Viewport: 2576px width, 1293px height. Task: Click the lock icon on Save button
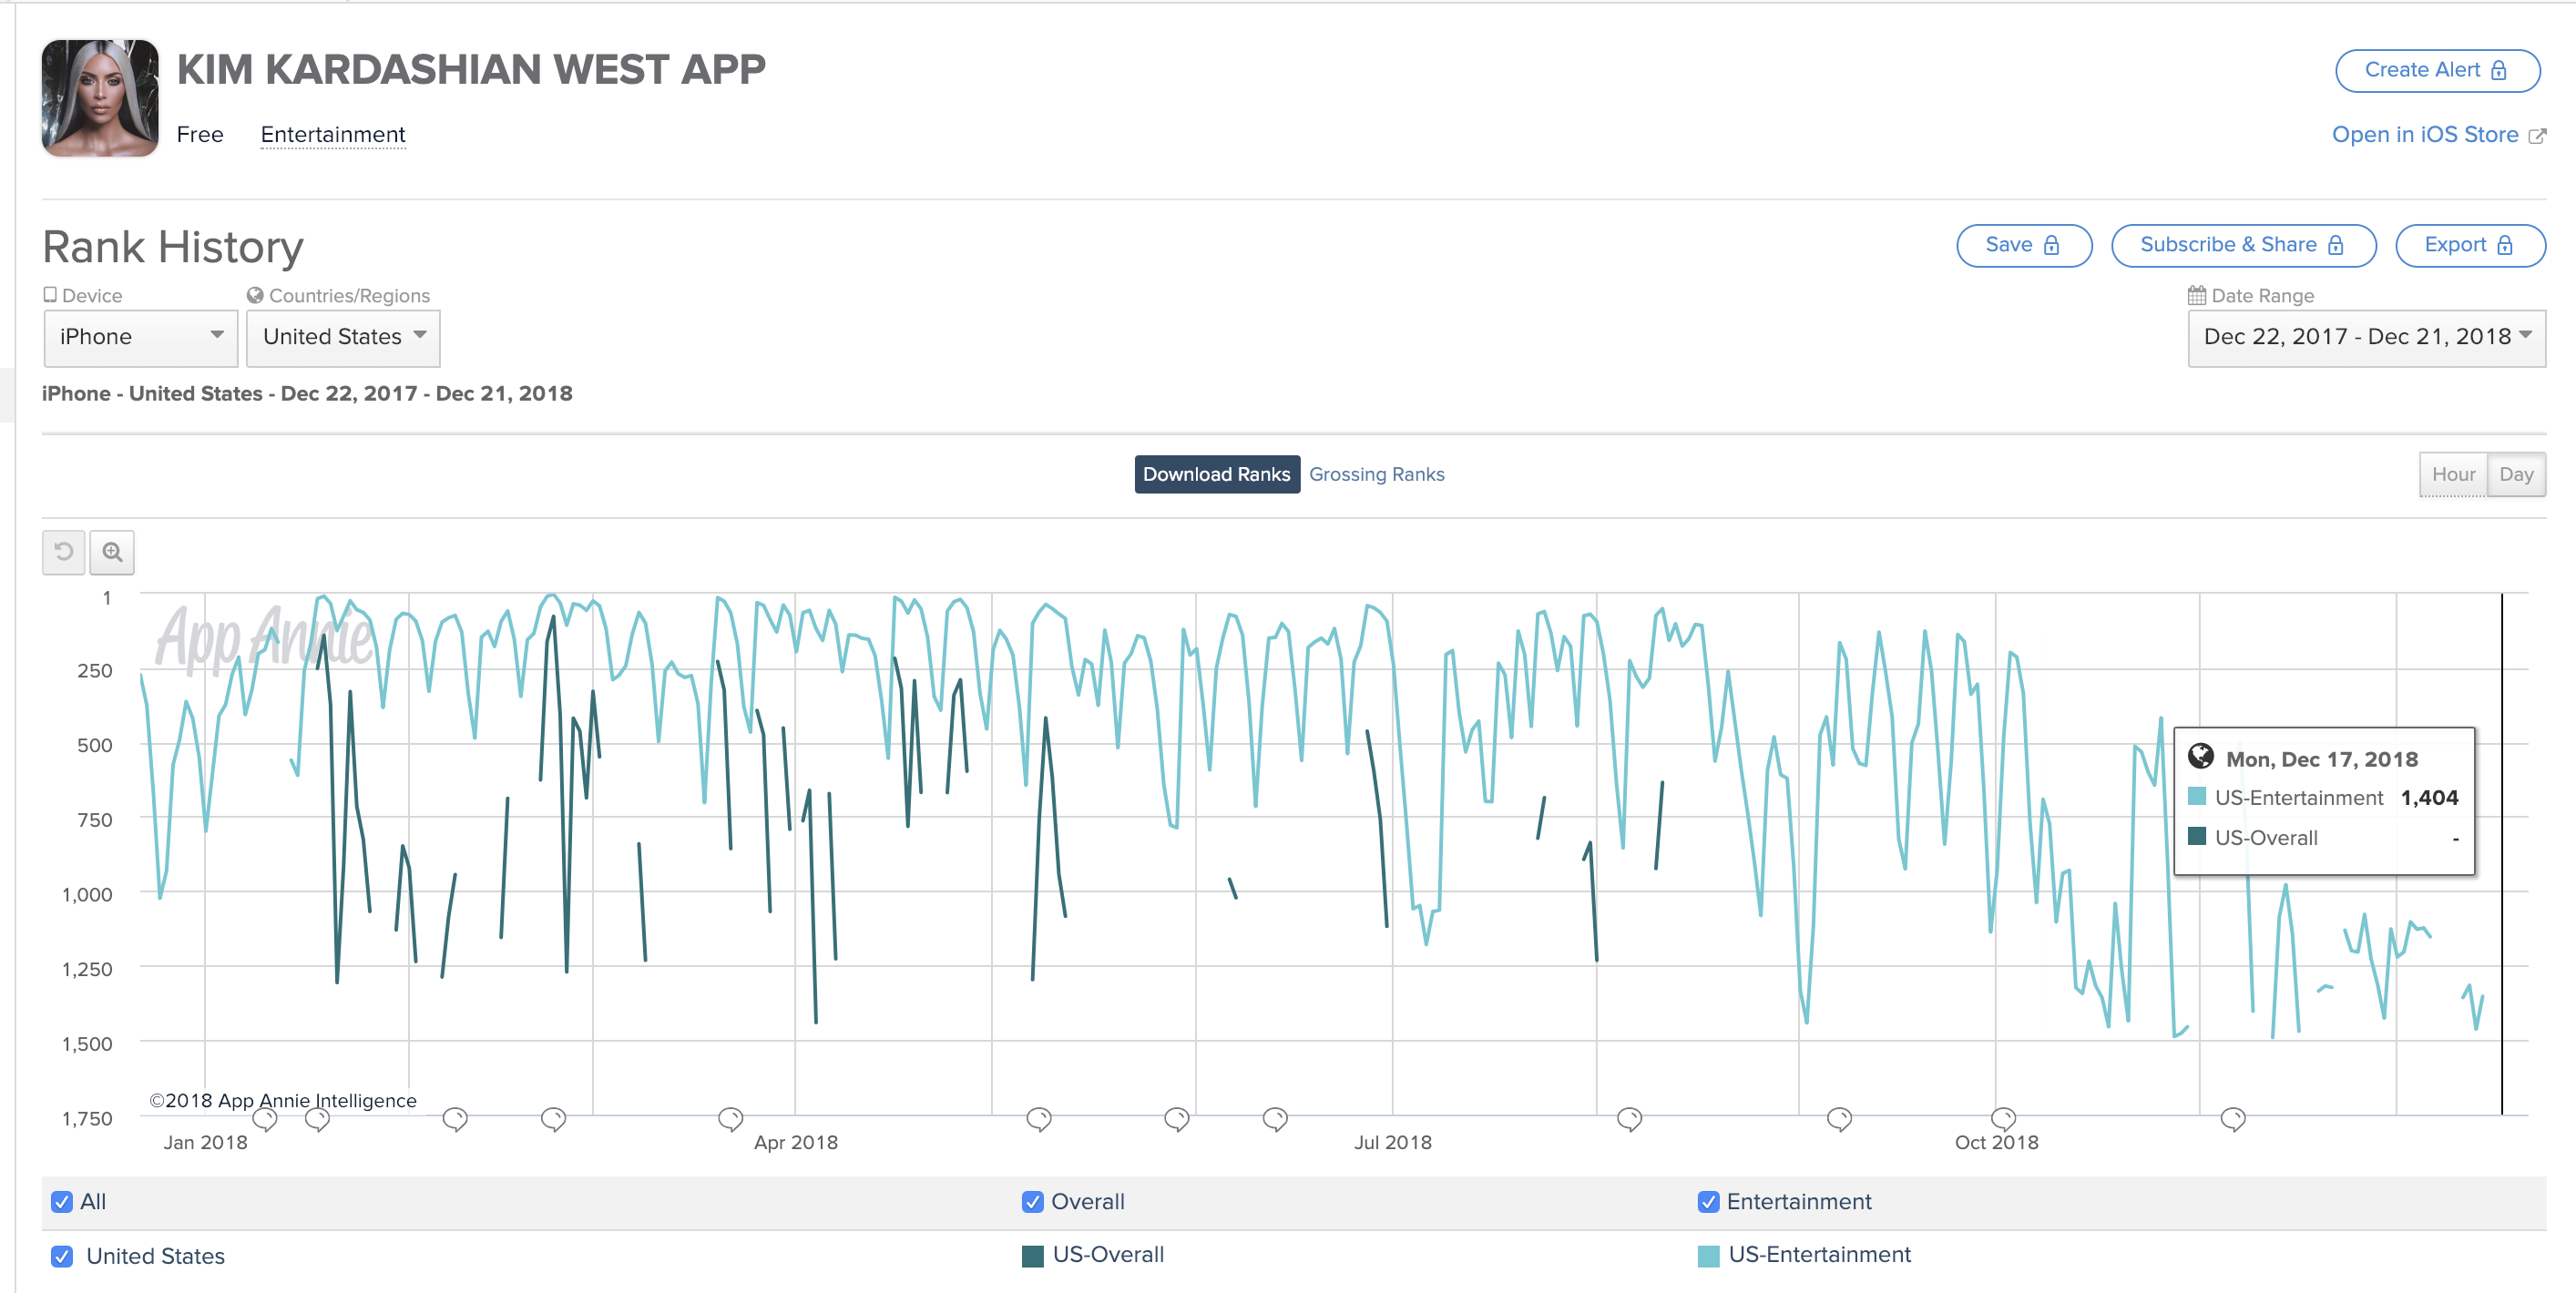(x=2051, y=245)
